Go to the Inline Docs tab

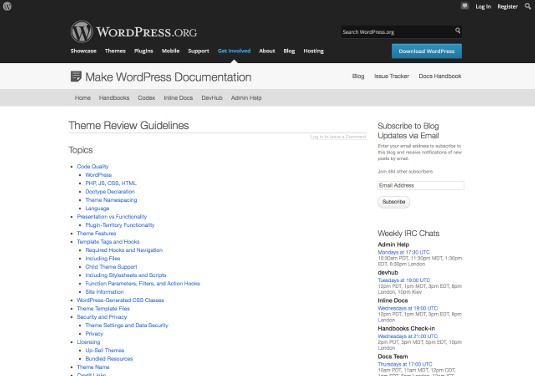click(178, 98)
